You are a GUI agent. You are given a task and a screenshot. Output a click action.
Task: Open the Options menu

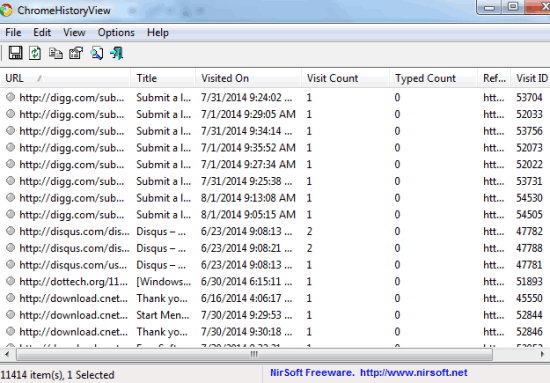coord(116,33)
